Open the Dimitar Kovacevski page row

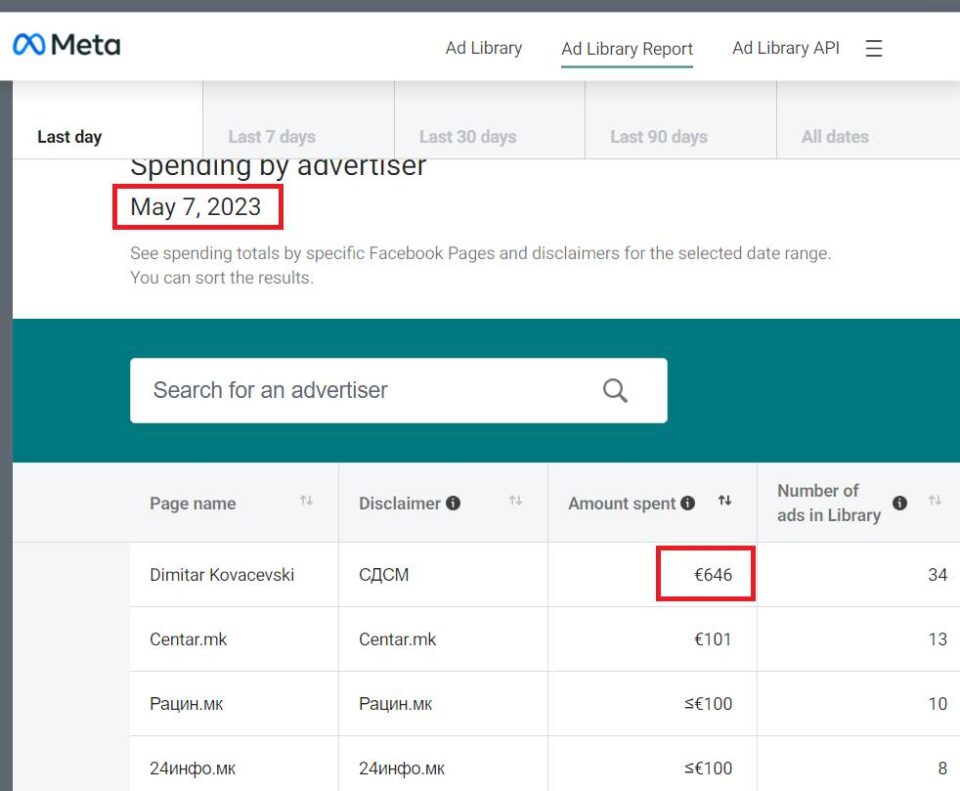(222, 575)
